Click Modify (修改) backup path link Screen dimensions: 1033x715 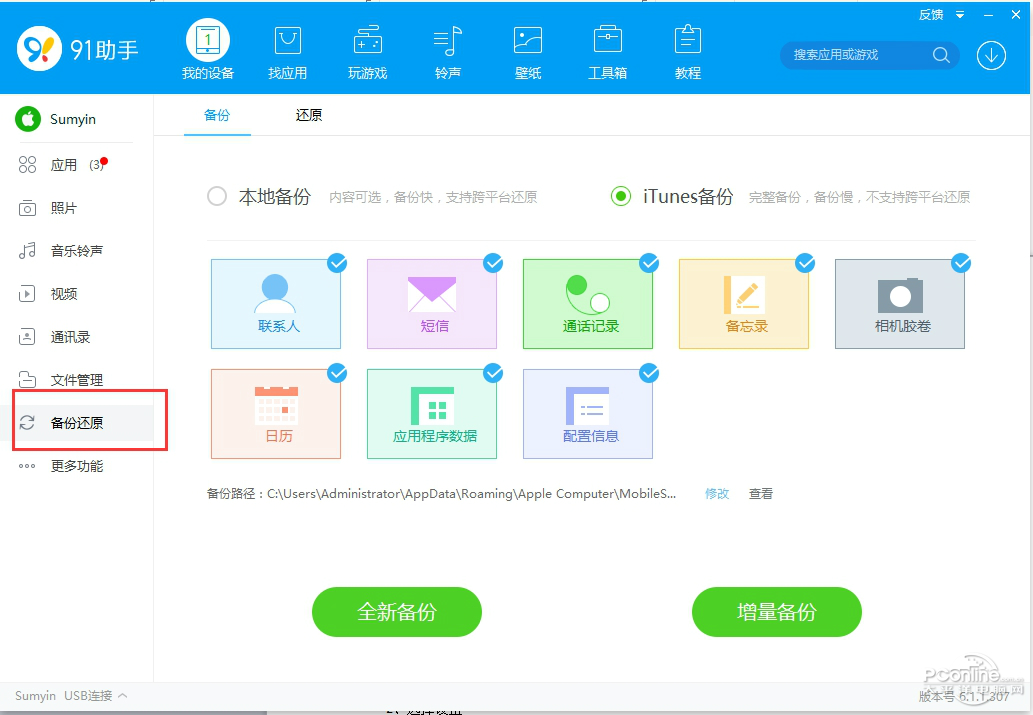coord(717,494)
